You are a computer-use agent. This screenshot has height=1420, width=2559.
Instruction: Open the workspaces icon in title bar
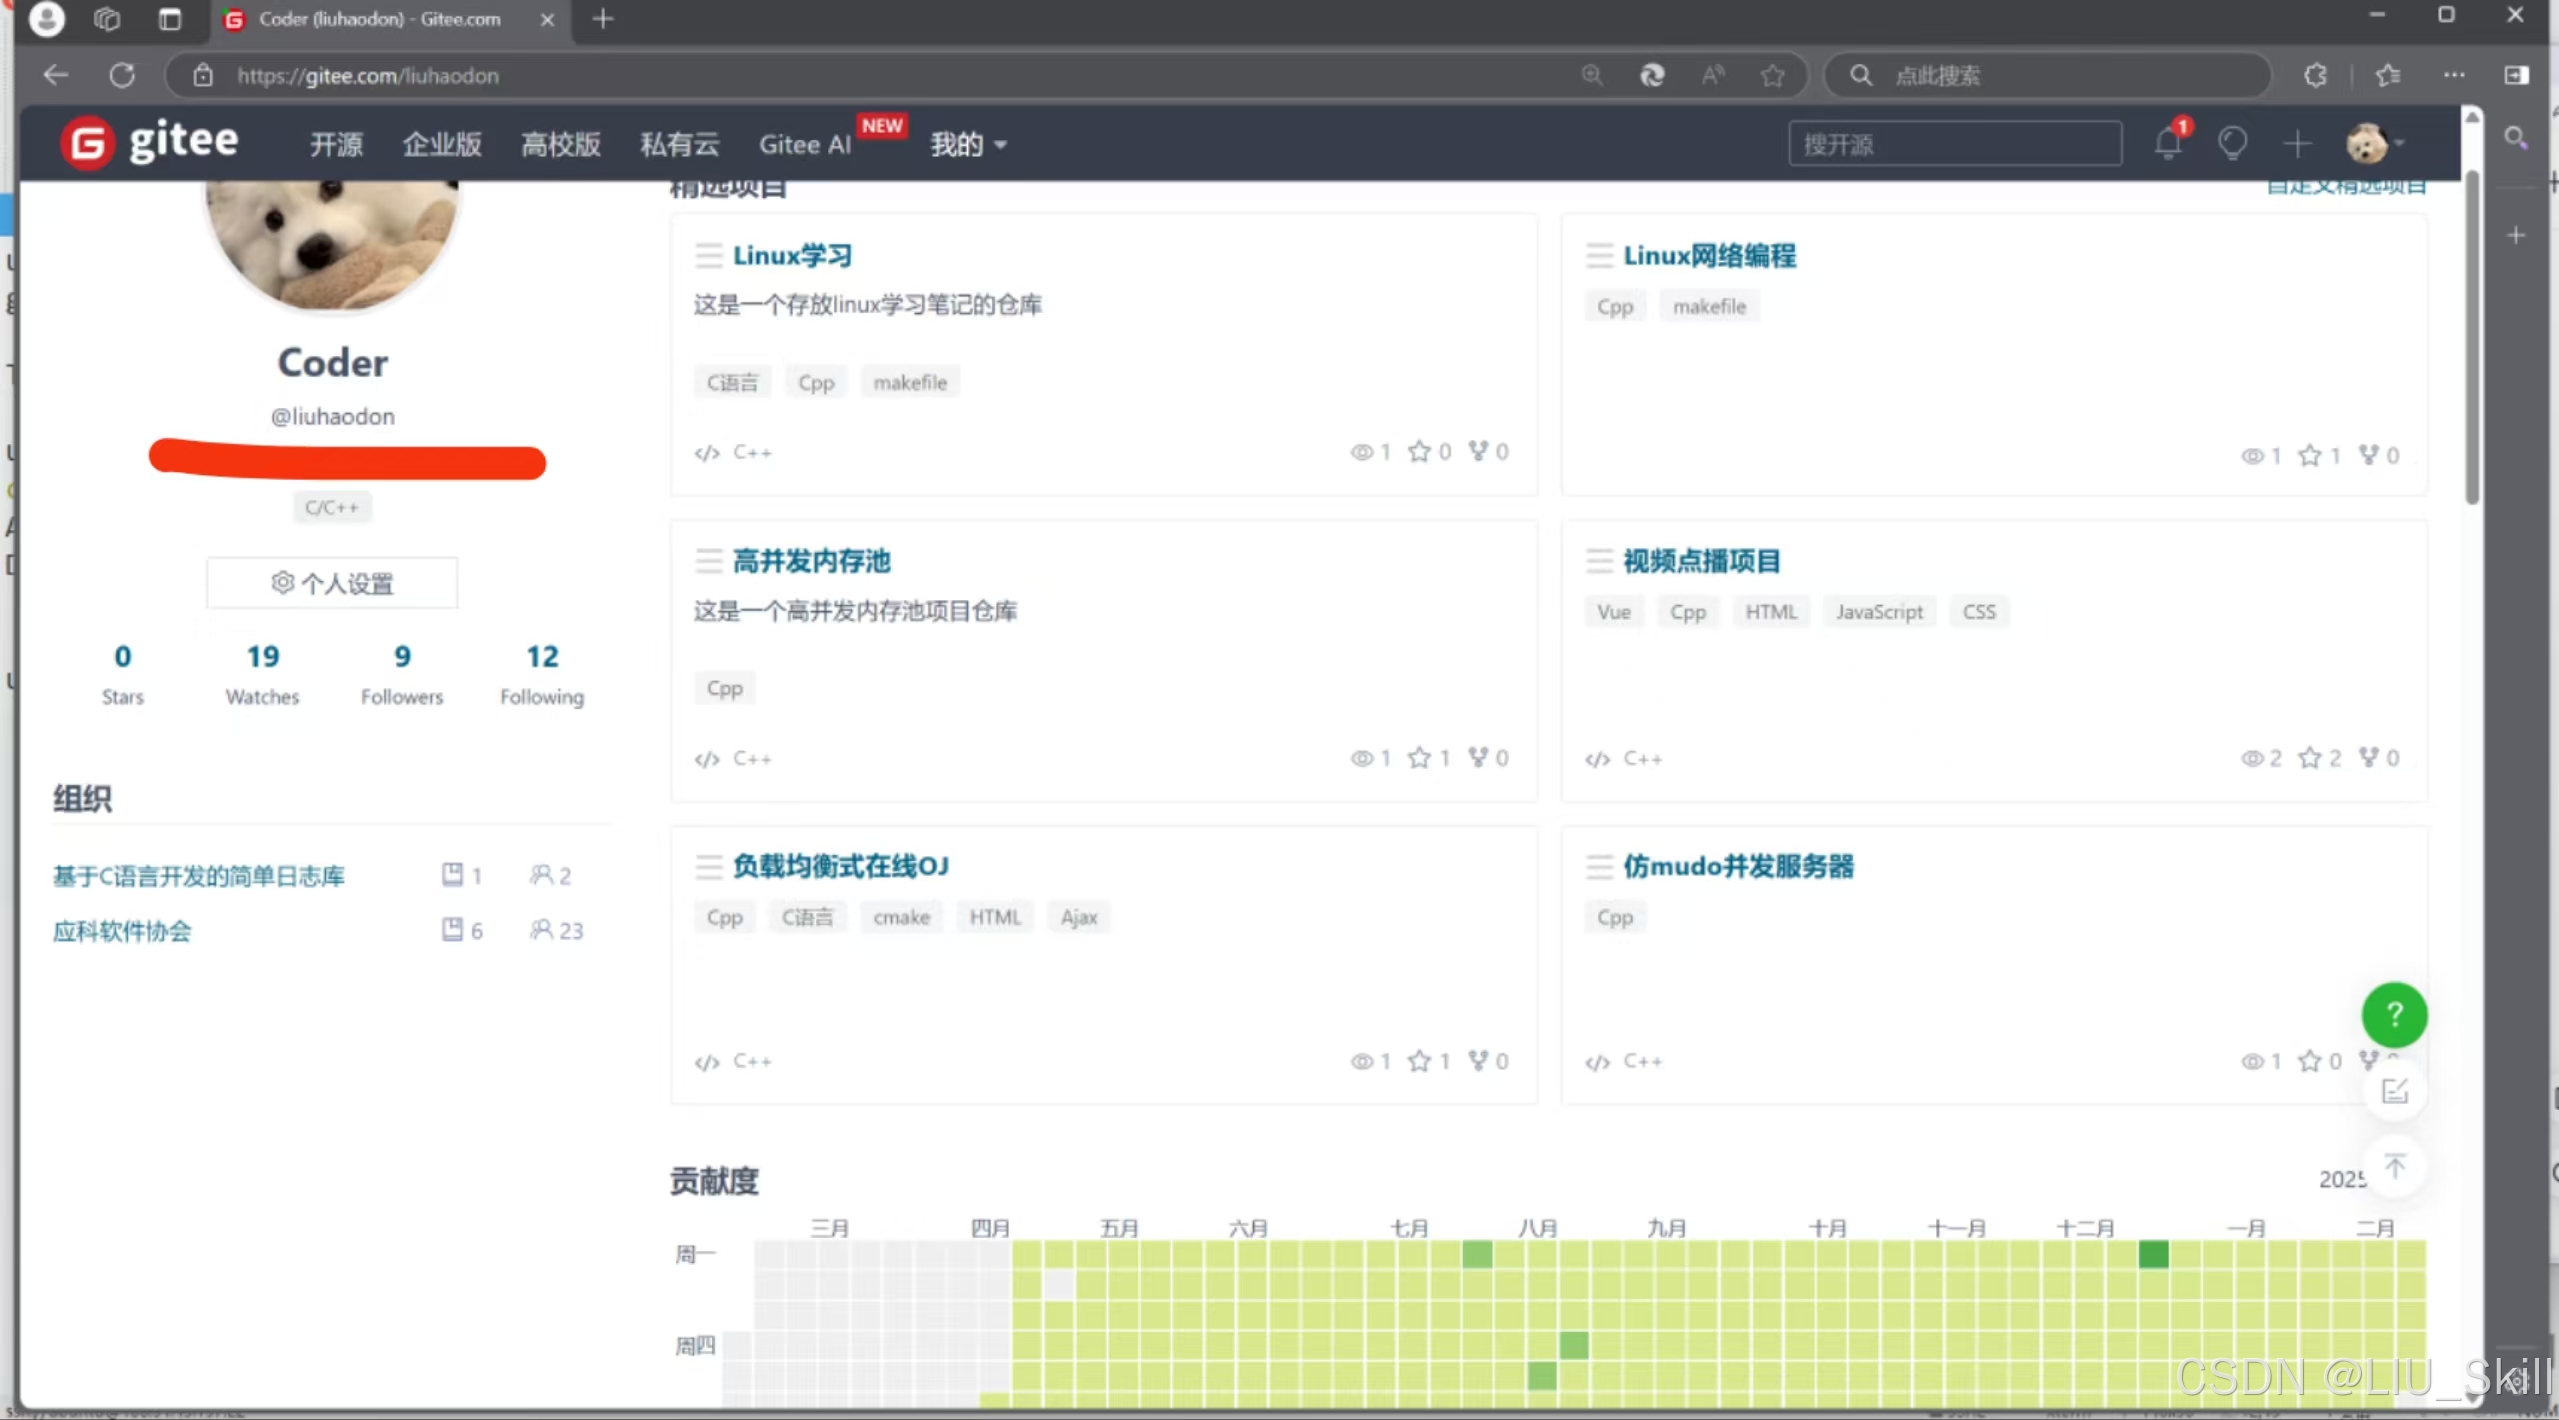coord(107,19)
